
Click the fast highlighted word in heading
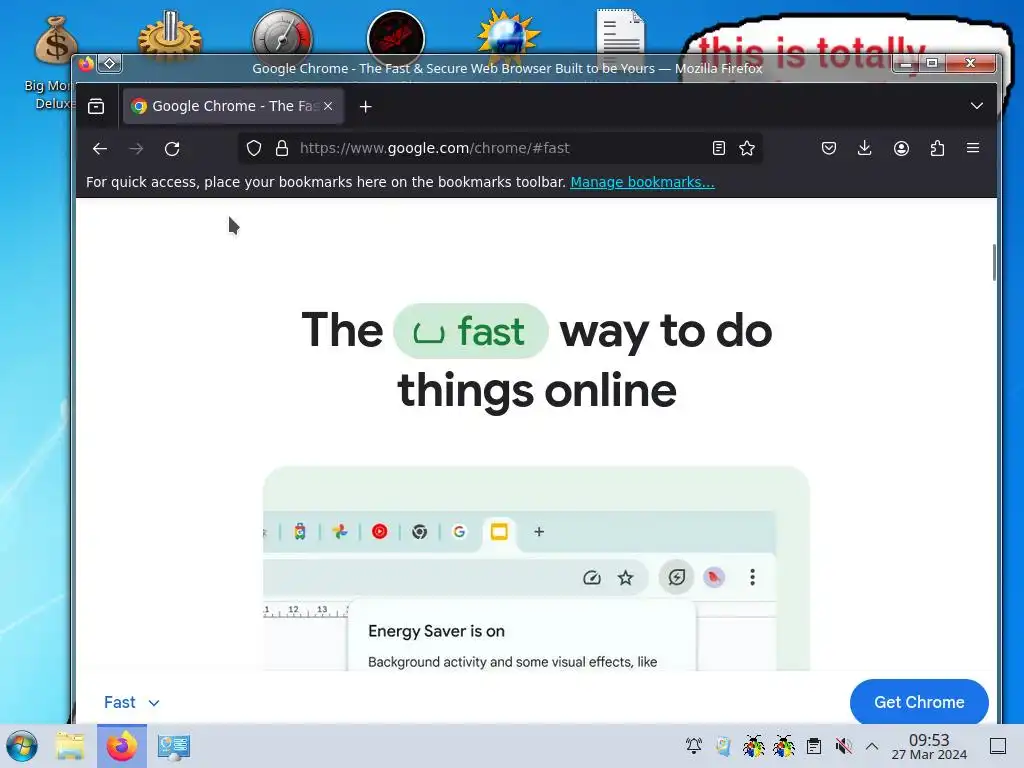470,331
